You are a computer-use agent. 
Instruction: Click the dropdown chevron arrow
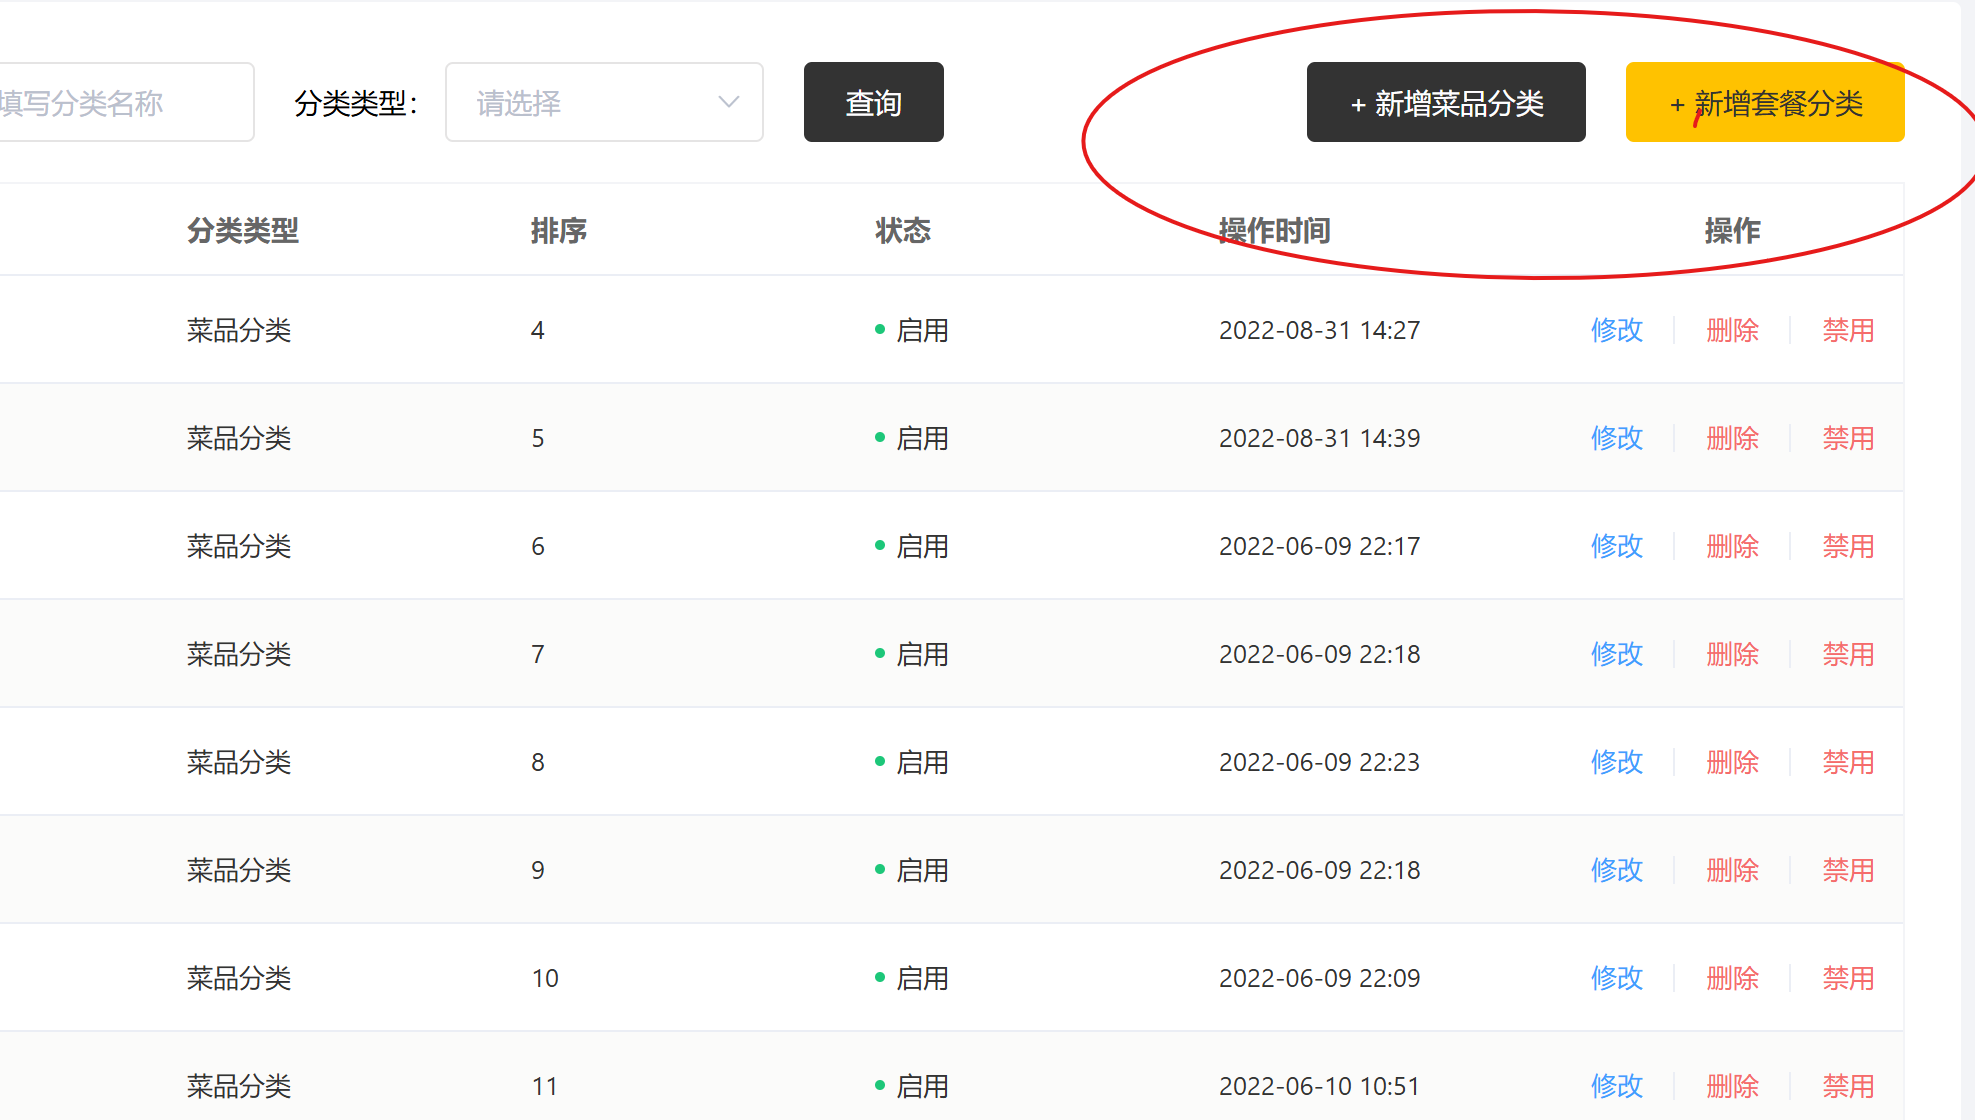tap(729, 103)
